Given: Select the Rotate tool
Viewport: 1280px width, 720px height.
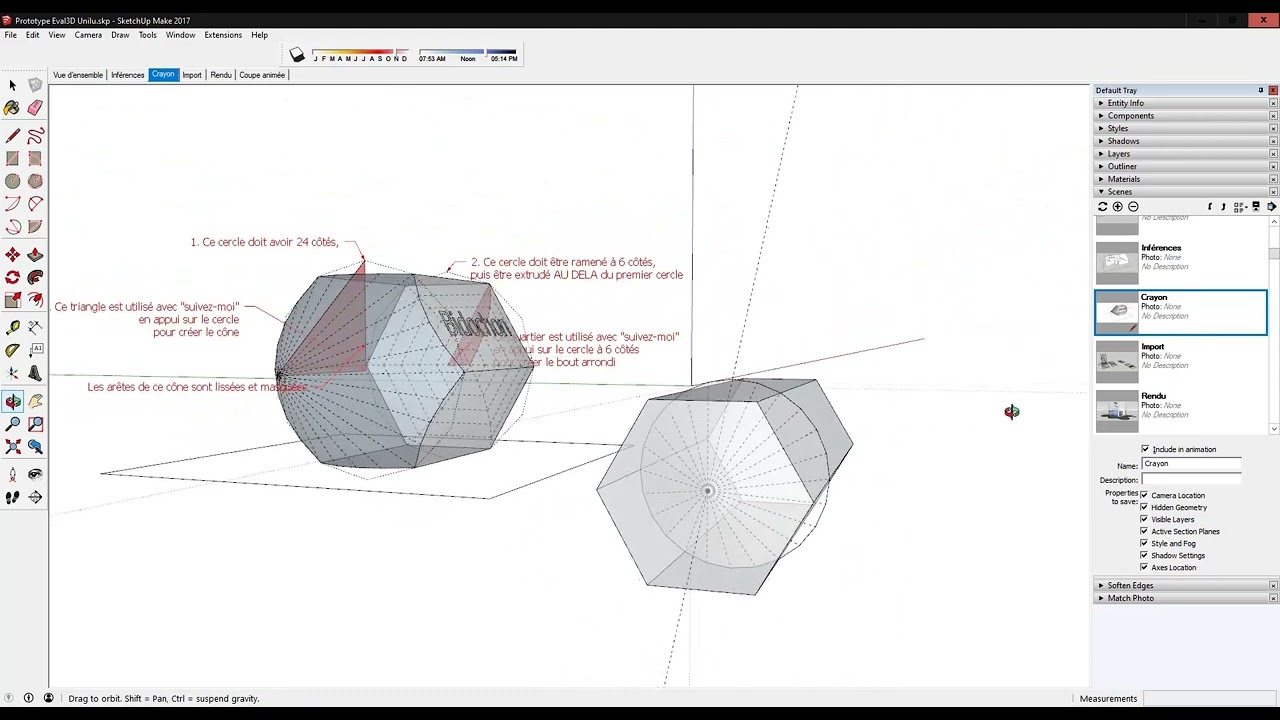Looking at the screenshot, I should coord(12,277).
